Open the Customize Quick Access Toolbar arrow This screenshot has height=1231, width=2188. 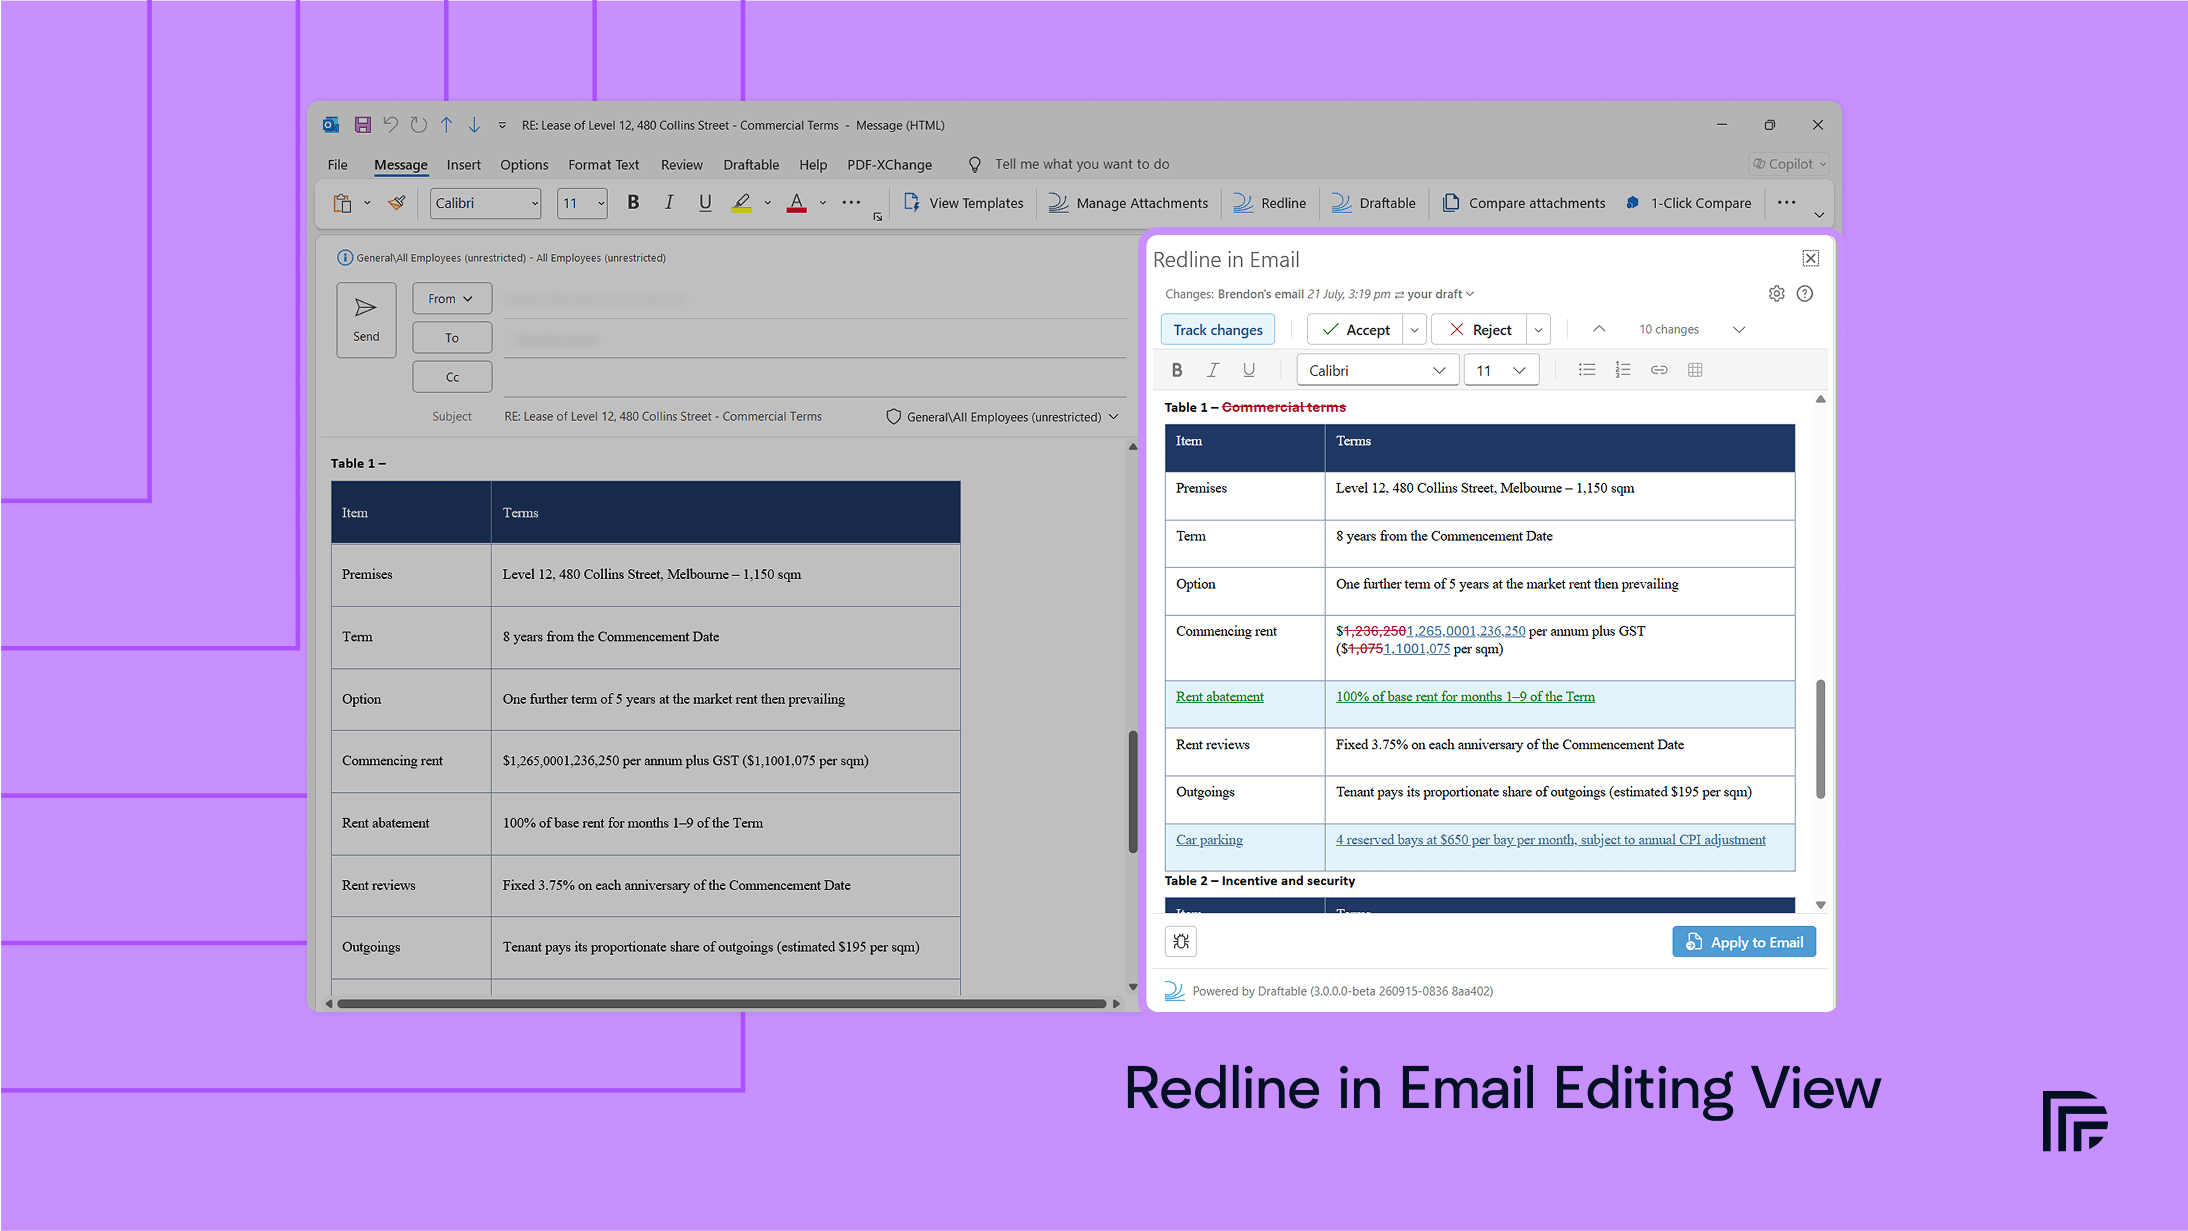(502, 126)
